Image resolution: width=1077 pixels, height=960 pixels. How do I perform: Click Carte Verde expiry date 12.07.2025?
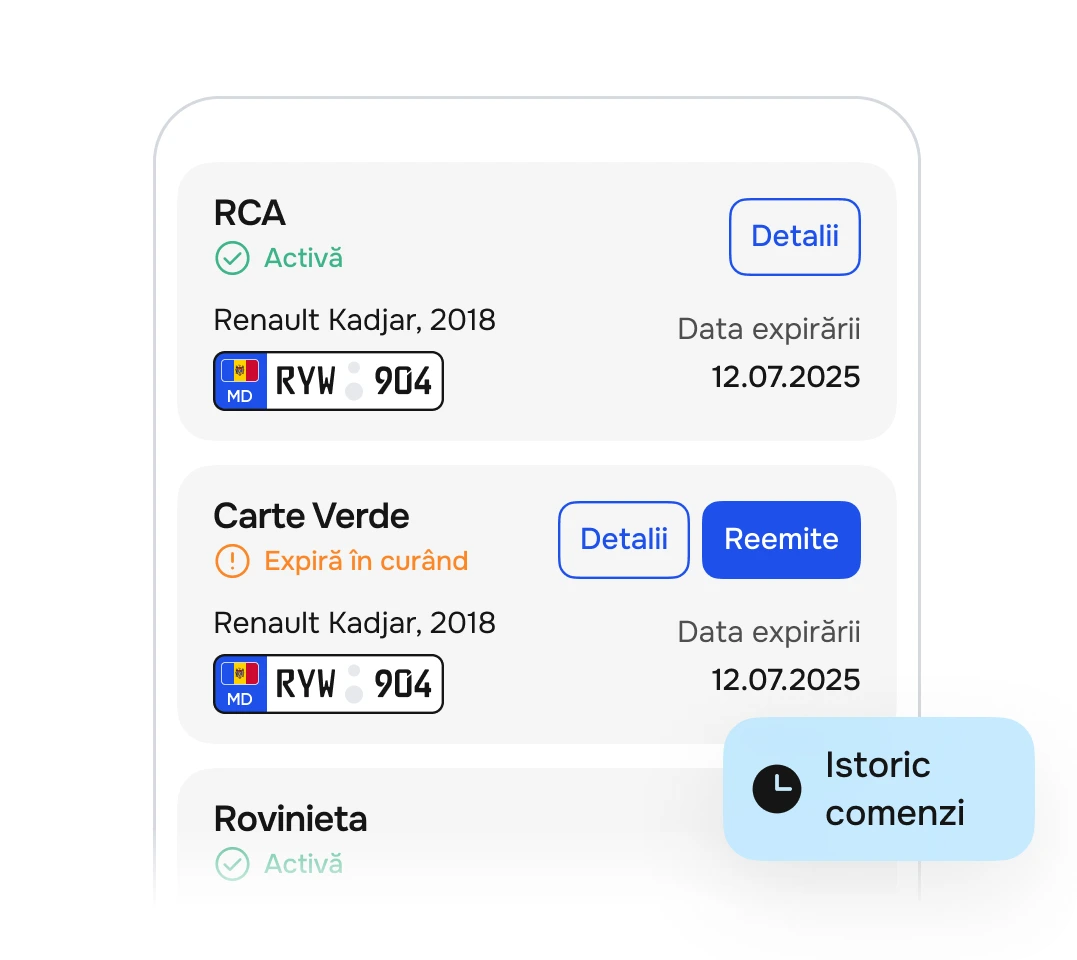pos(785,680)
